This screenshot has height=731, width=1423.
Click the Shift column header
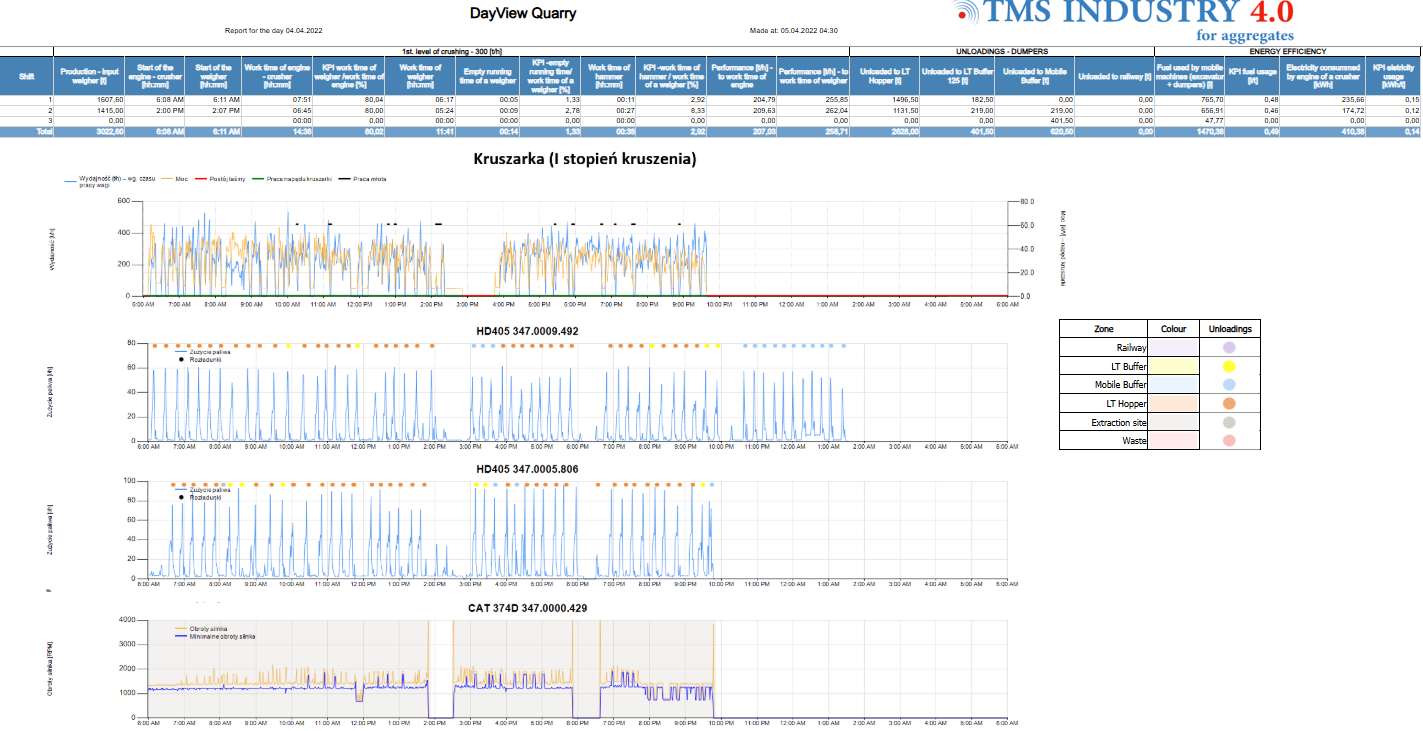(x=26, y=73)
